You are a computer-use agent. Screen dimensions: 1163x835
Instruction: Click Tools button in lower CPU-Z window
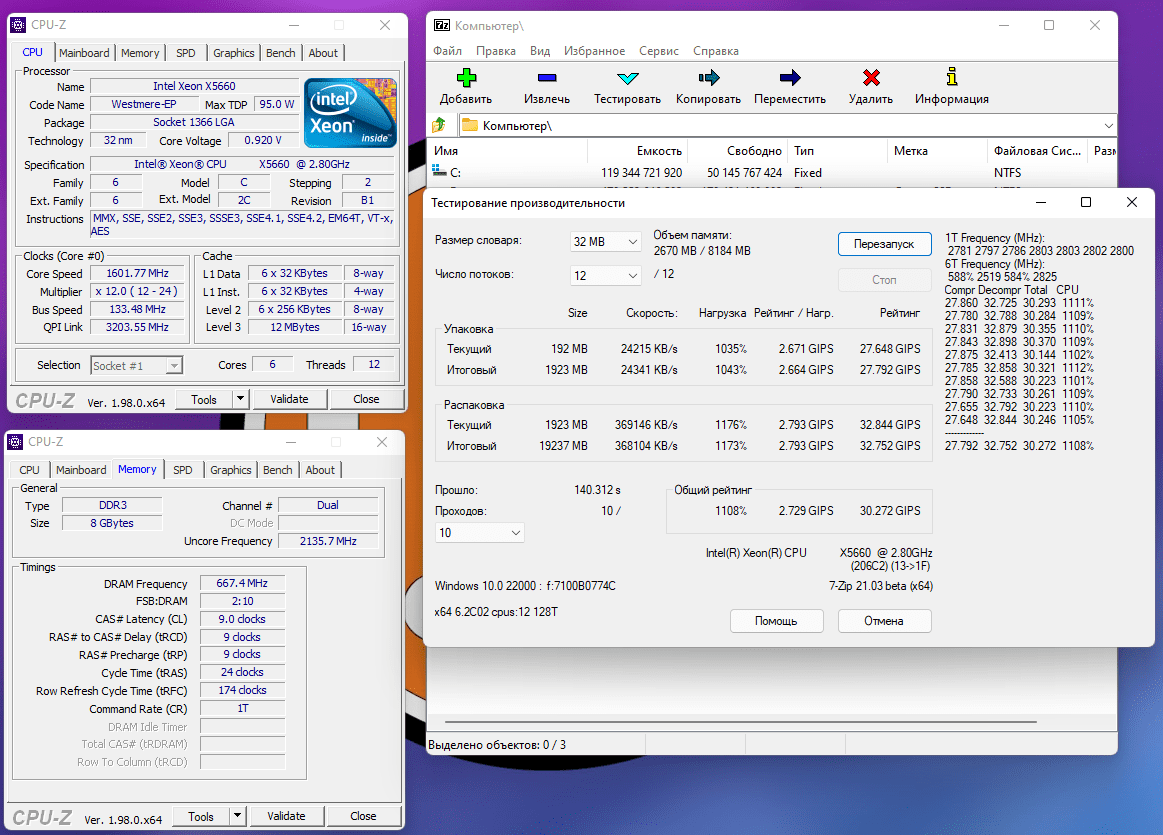pos(201,816)
